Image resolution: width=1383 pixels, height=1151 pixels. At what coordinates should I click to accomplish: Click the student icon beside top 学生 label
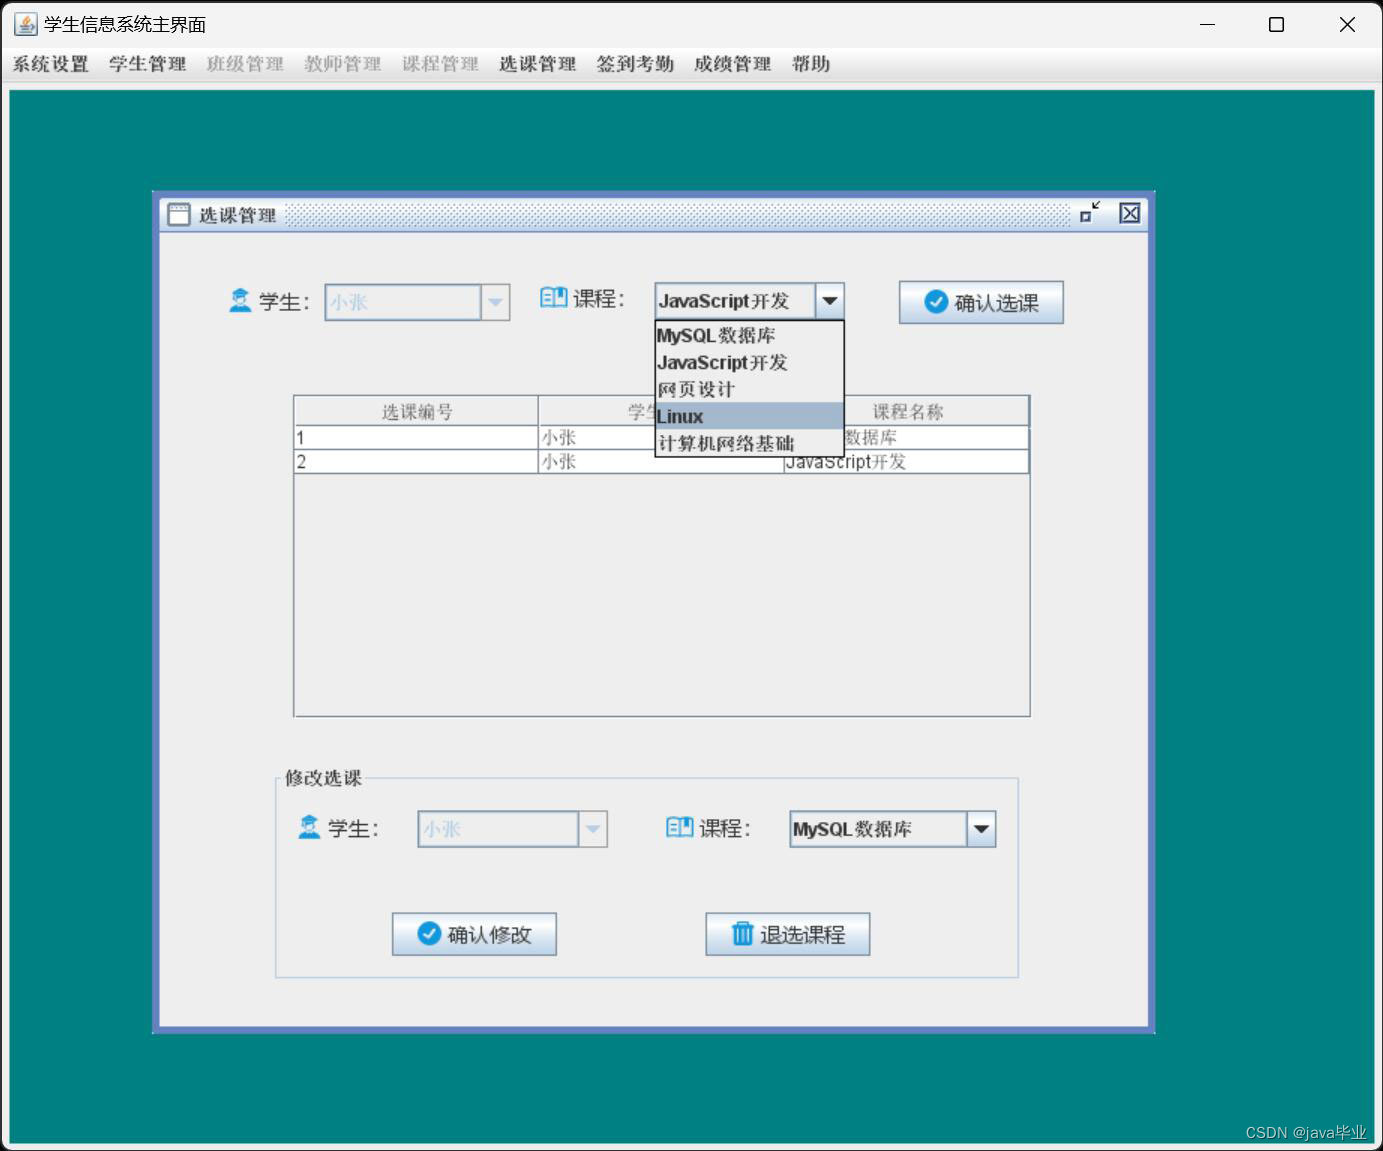tap(240, 300)
